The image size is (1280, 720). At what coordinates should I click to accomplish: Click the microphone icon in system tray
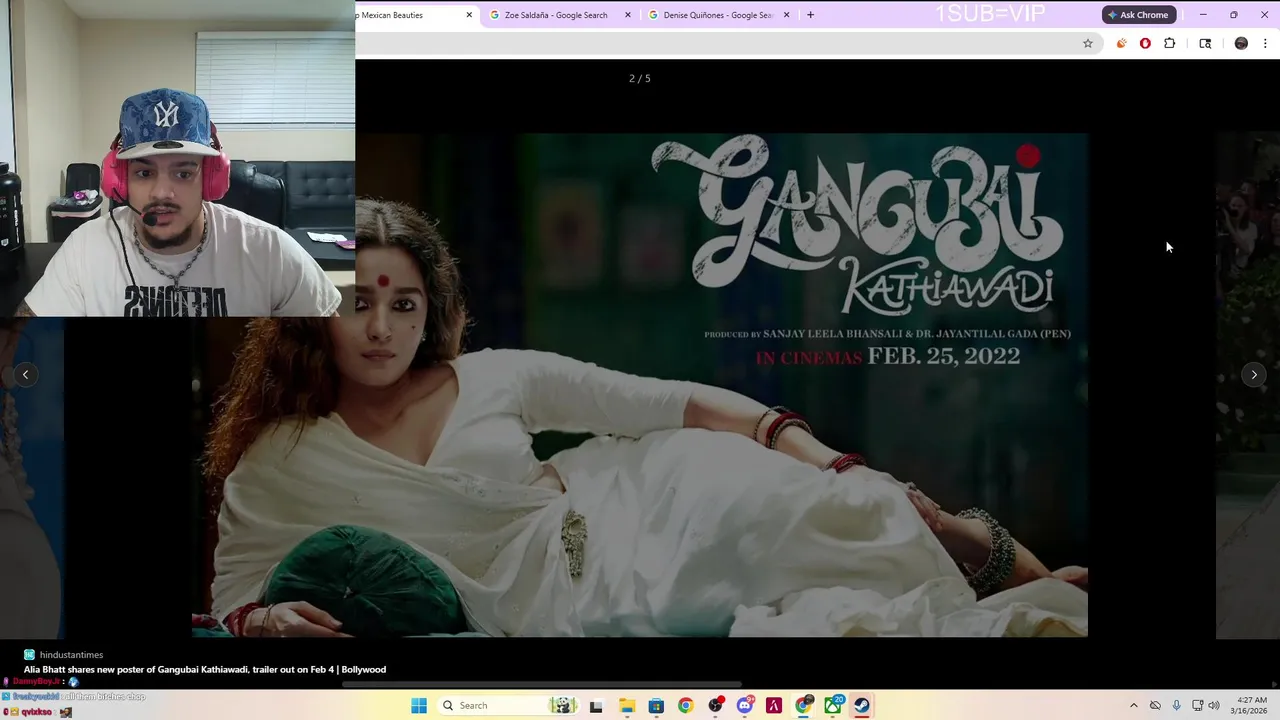(x=1176, y=706)
